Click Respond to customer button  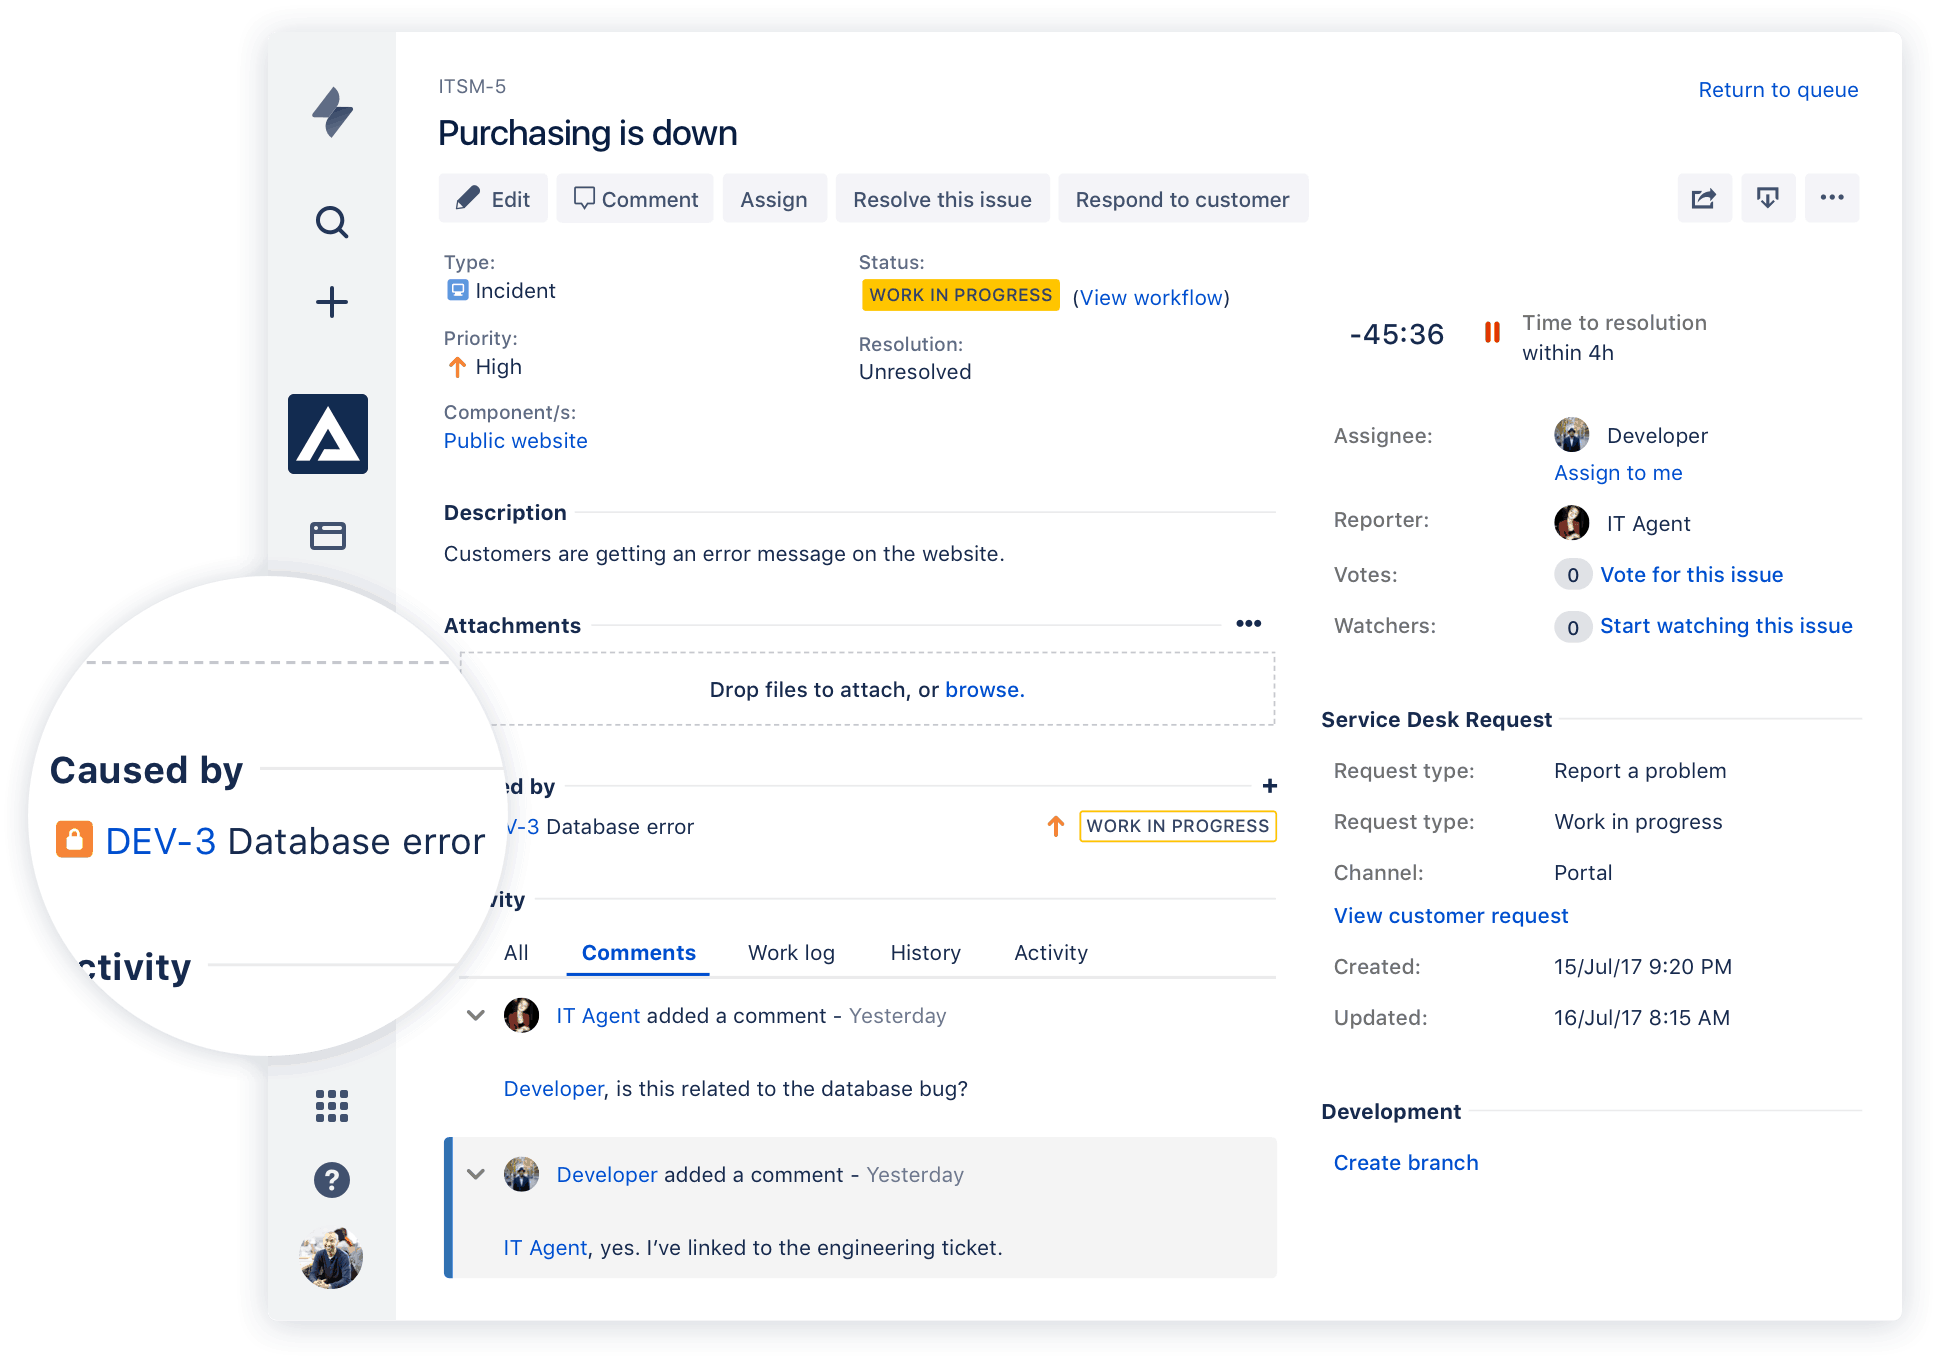1183,198
